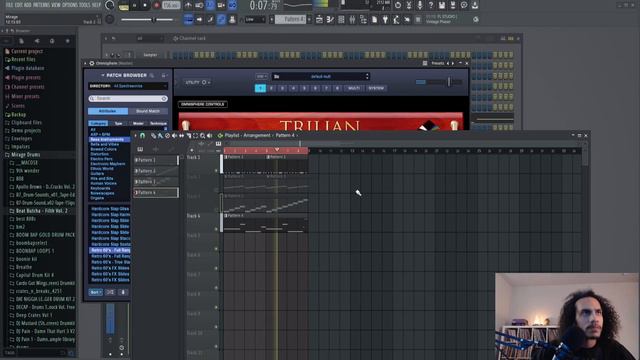Click the red record button
This screenshot has height=360, width=640.
pyautogui.click(x=156, y=6)
